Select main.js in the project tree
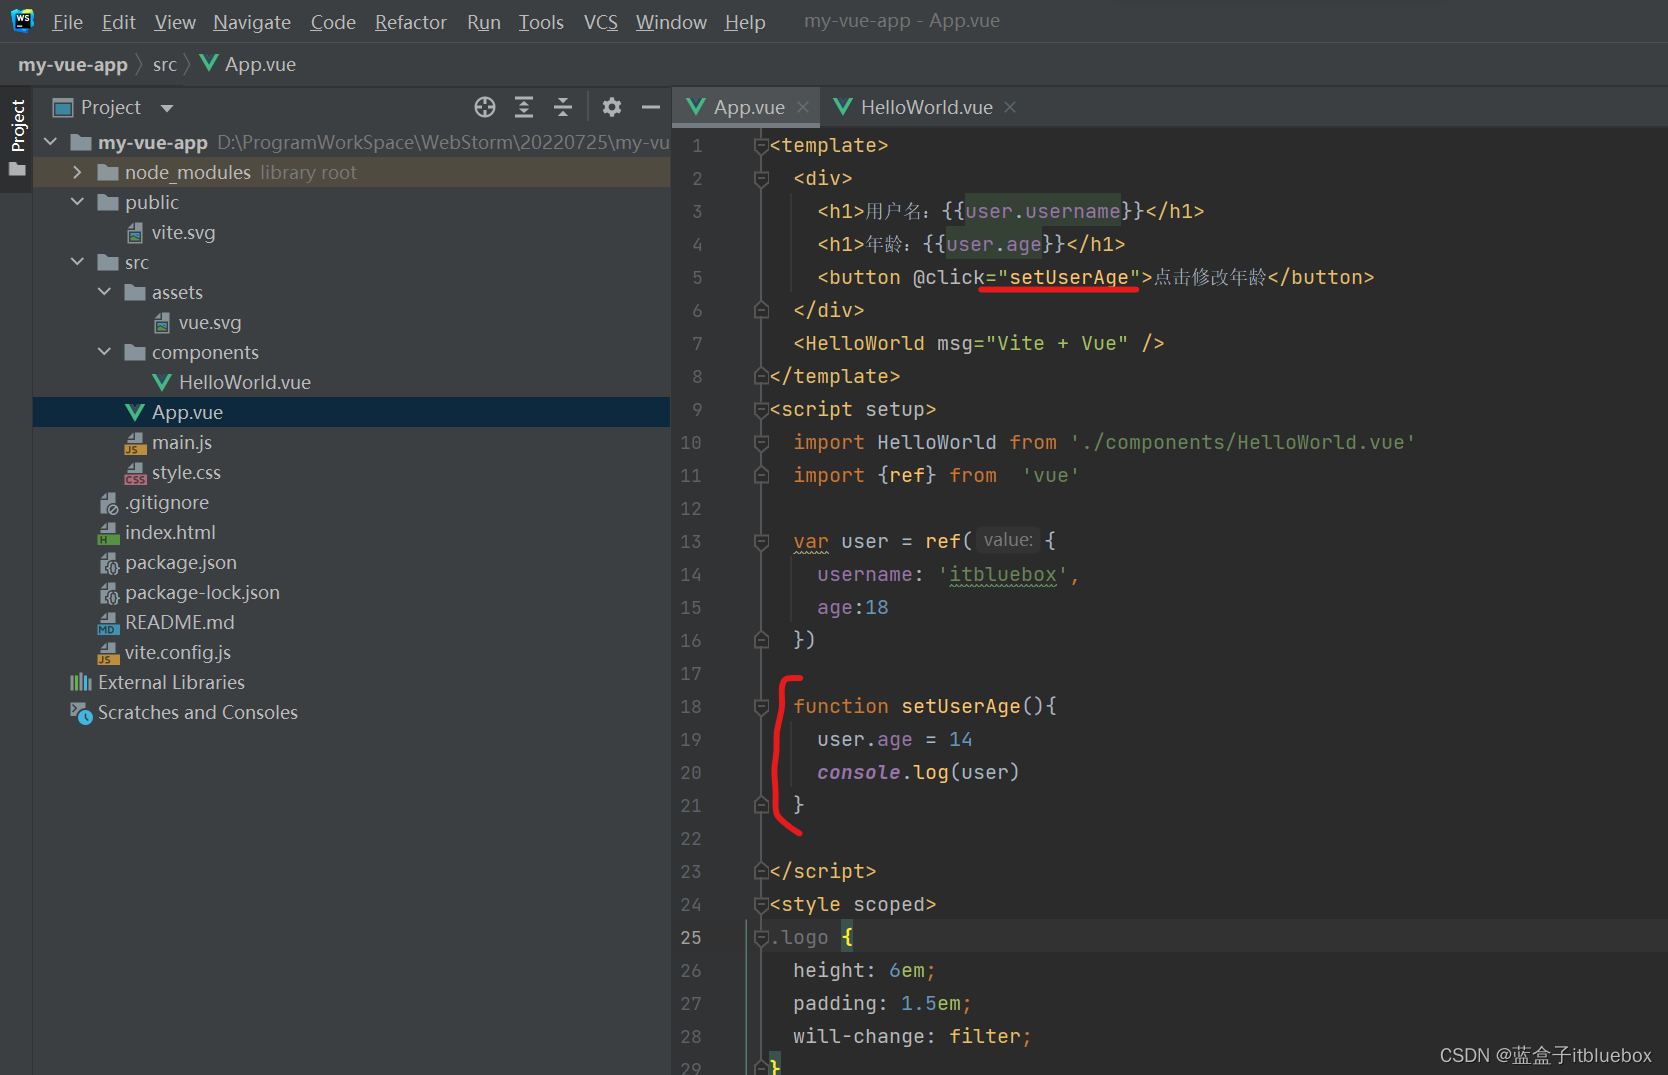 pos(351,442)
